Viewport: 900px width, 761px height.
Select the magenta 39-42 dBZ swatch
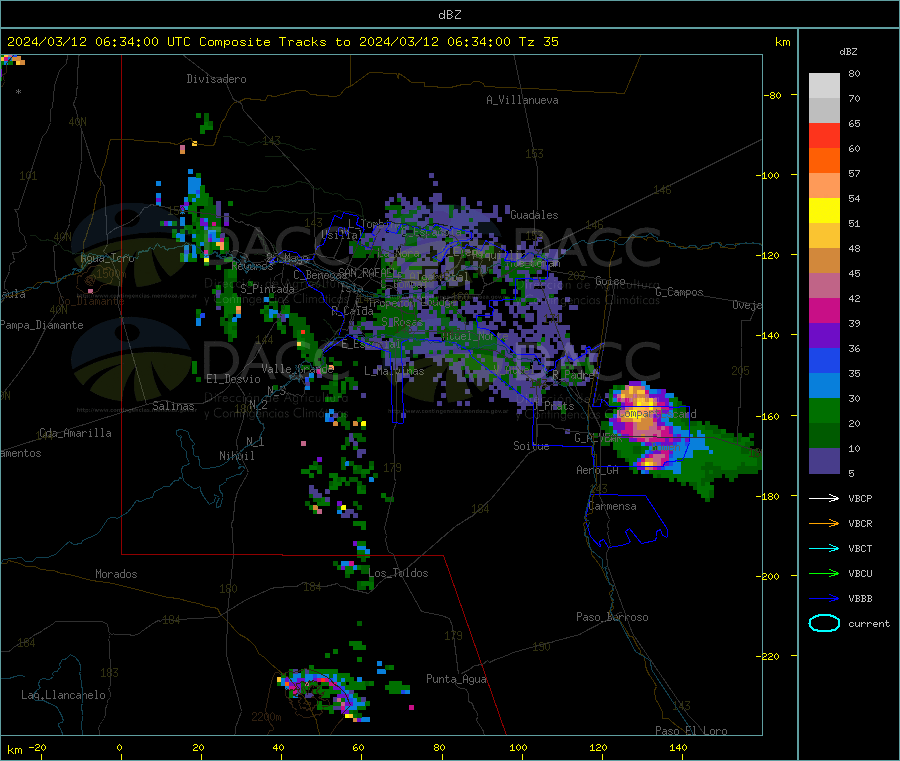point(824,310)
